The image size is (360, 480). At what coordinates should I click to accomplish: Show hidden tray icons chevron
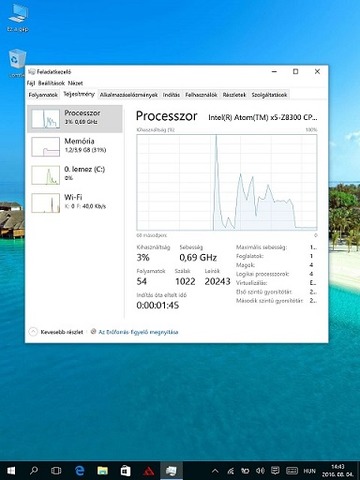point(215,471)
